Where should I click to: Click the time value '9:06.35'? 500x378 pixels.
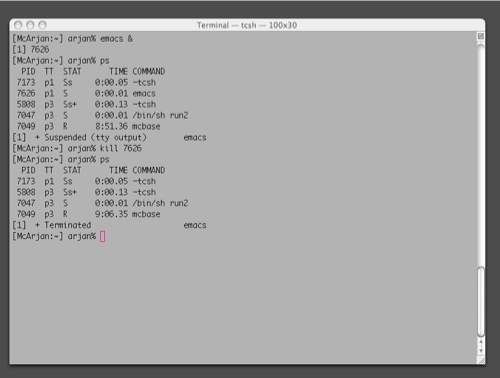point(111,214)
